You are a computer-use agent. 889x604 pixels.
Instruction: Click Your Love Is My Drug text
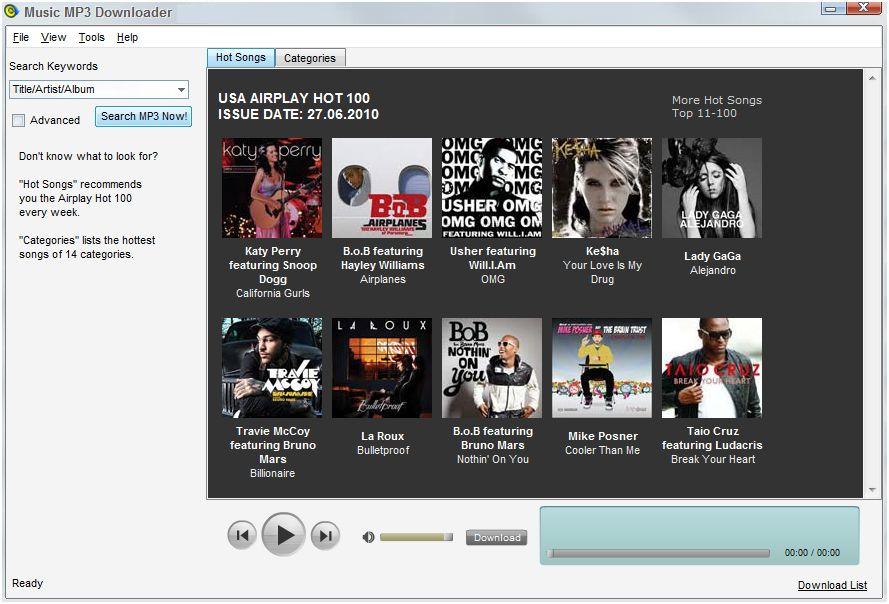click(x=602, y=272)
